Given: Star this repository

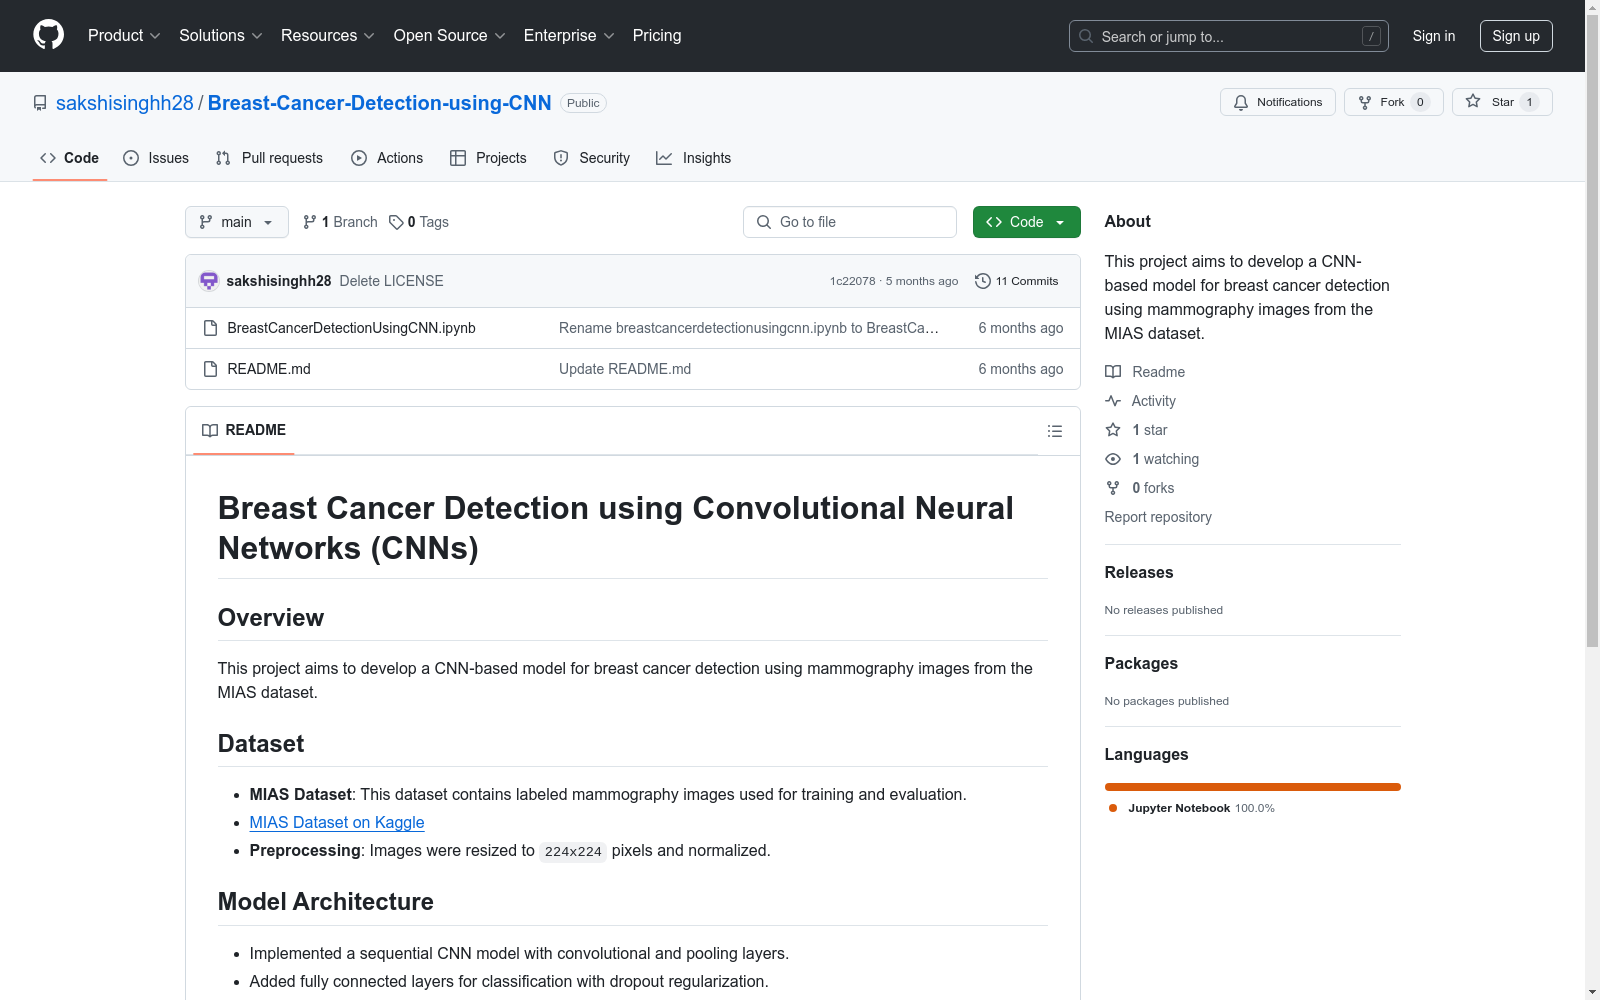Looking at the screenshot, I should point(1501,102).
